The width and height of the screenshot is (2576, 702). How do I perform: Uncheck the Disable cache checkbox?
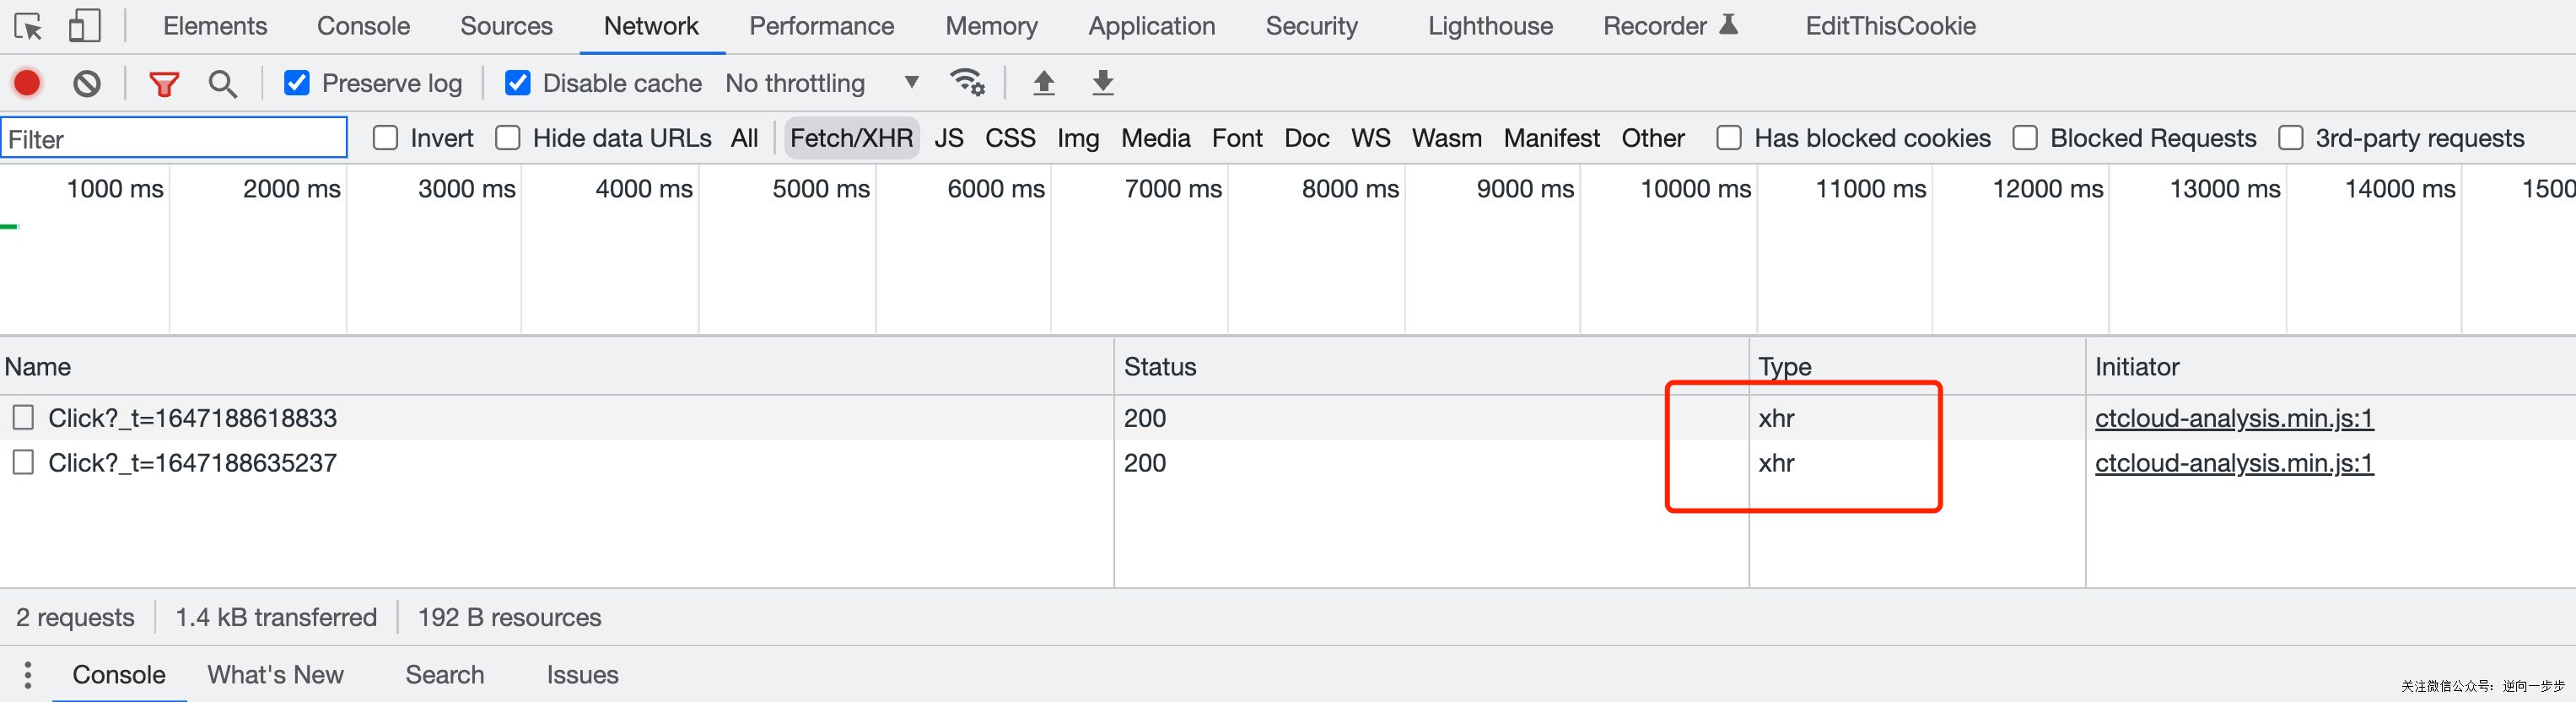point(518,83)
